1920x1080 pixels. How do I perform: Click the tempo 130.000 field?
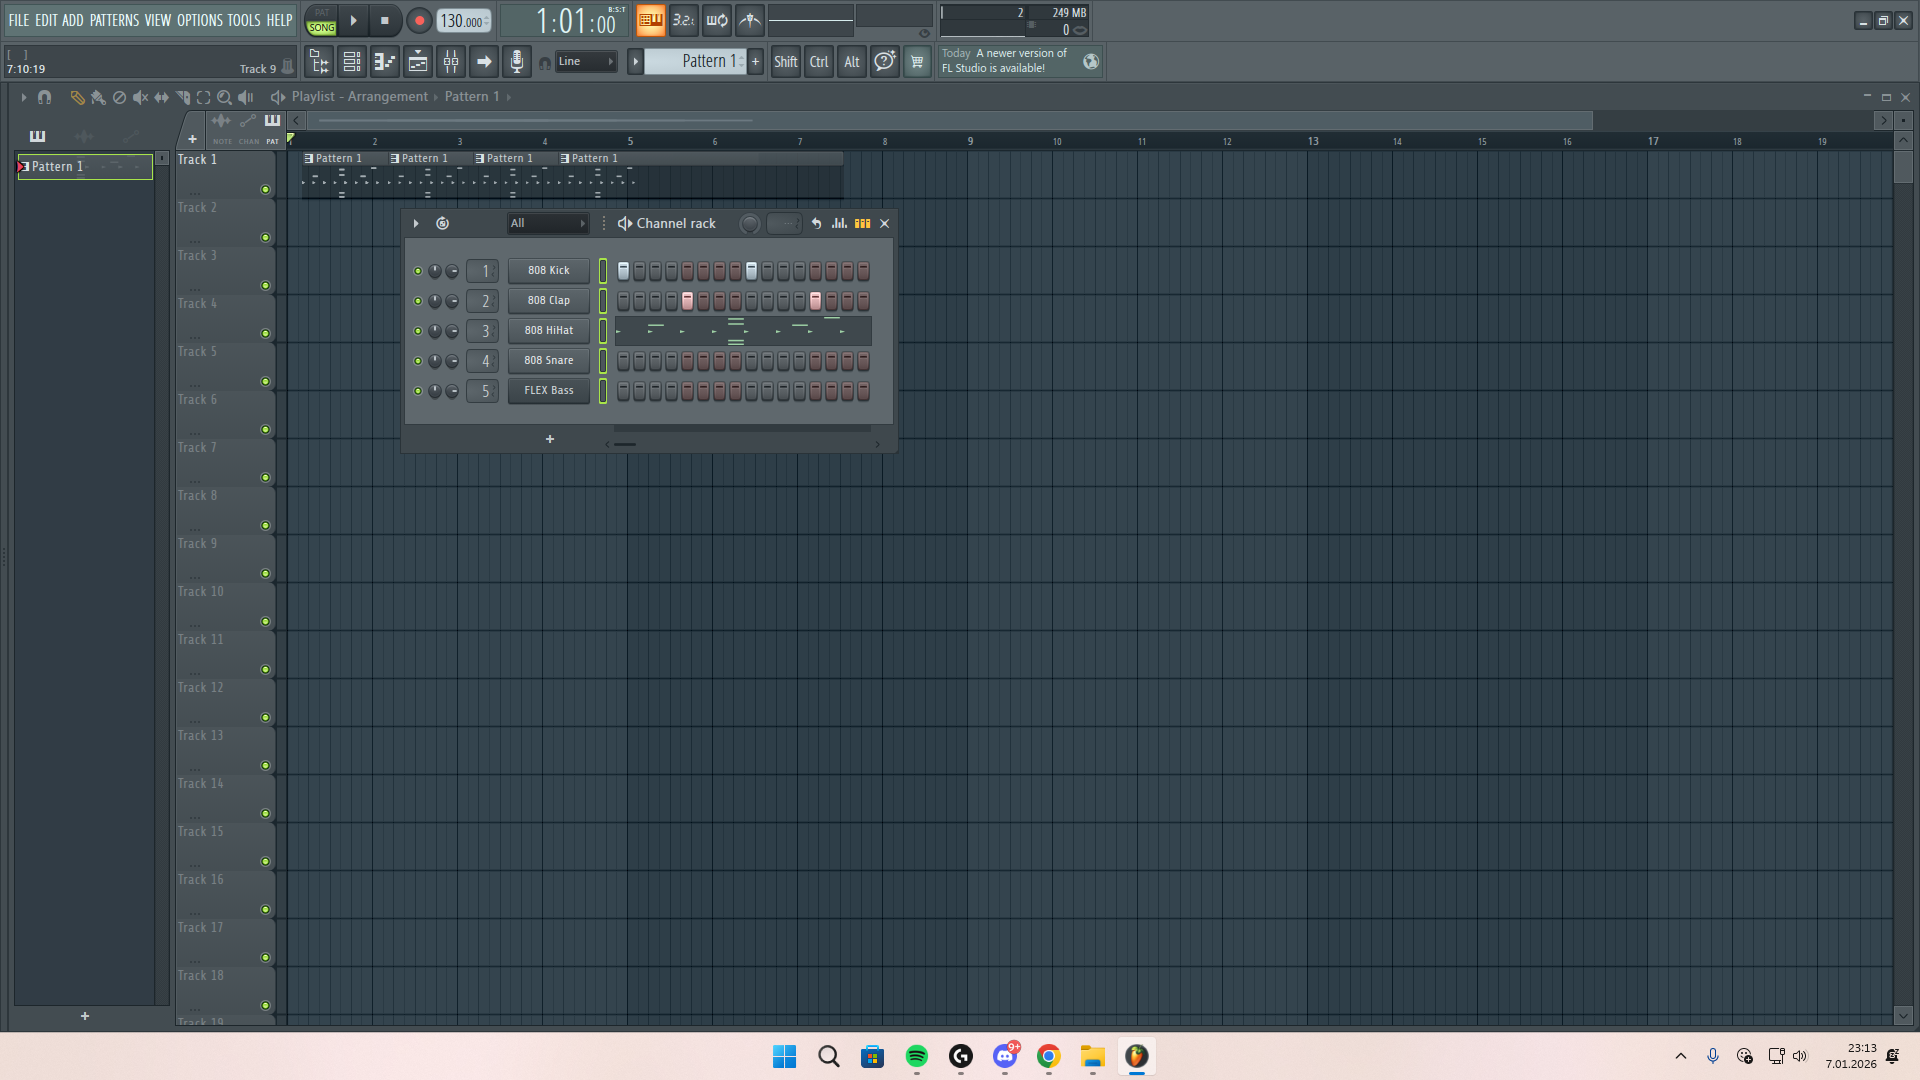464,21
